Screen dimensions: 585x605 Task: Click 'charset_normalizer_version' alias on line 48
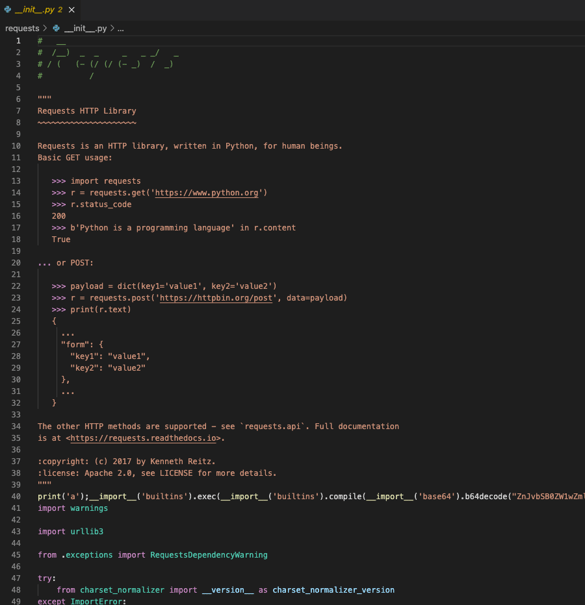(333, 590)
